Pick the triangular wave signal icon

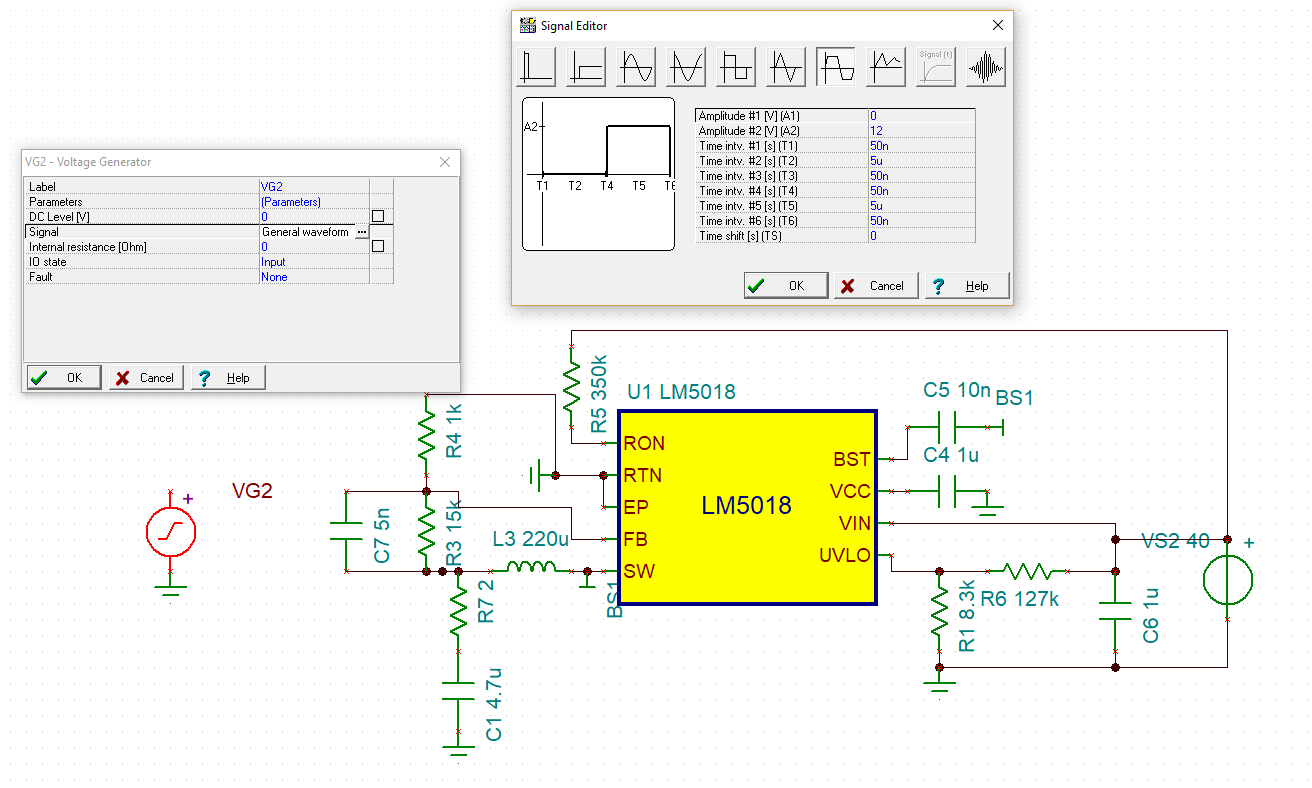786,67
